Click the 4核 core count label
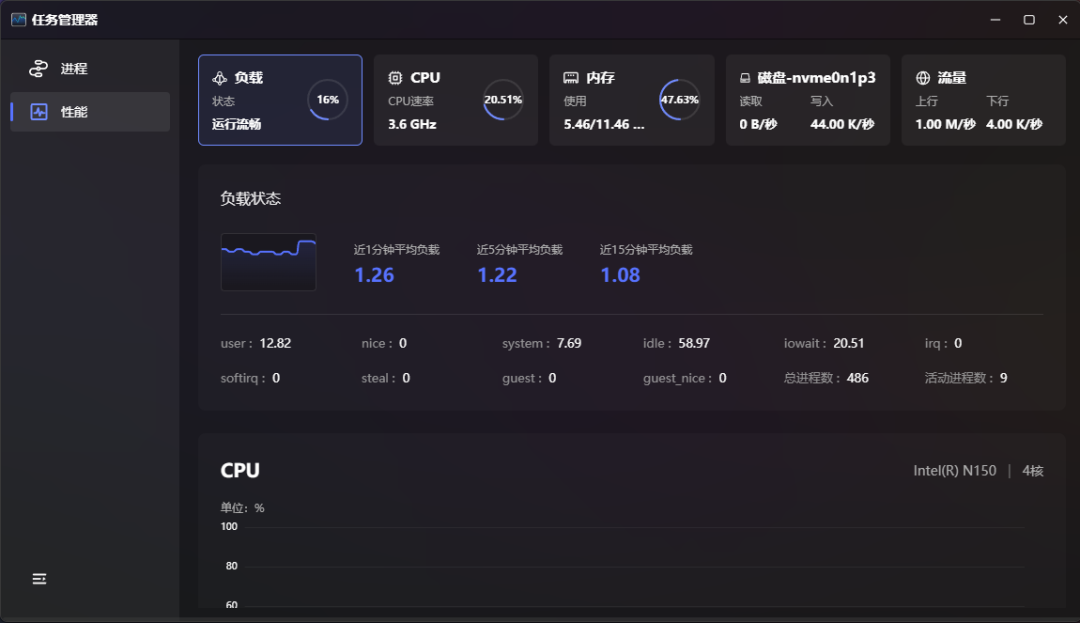The width and height of the screenshot is (1080, 623). click(1032, 471)
